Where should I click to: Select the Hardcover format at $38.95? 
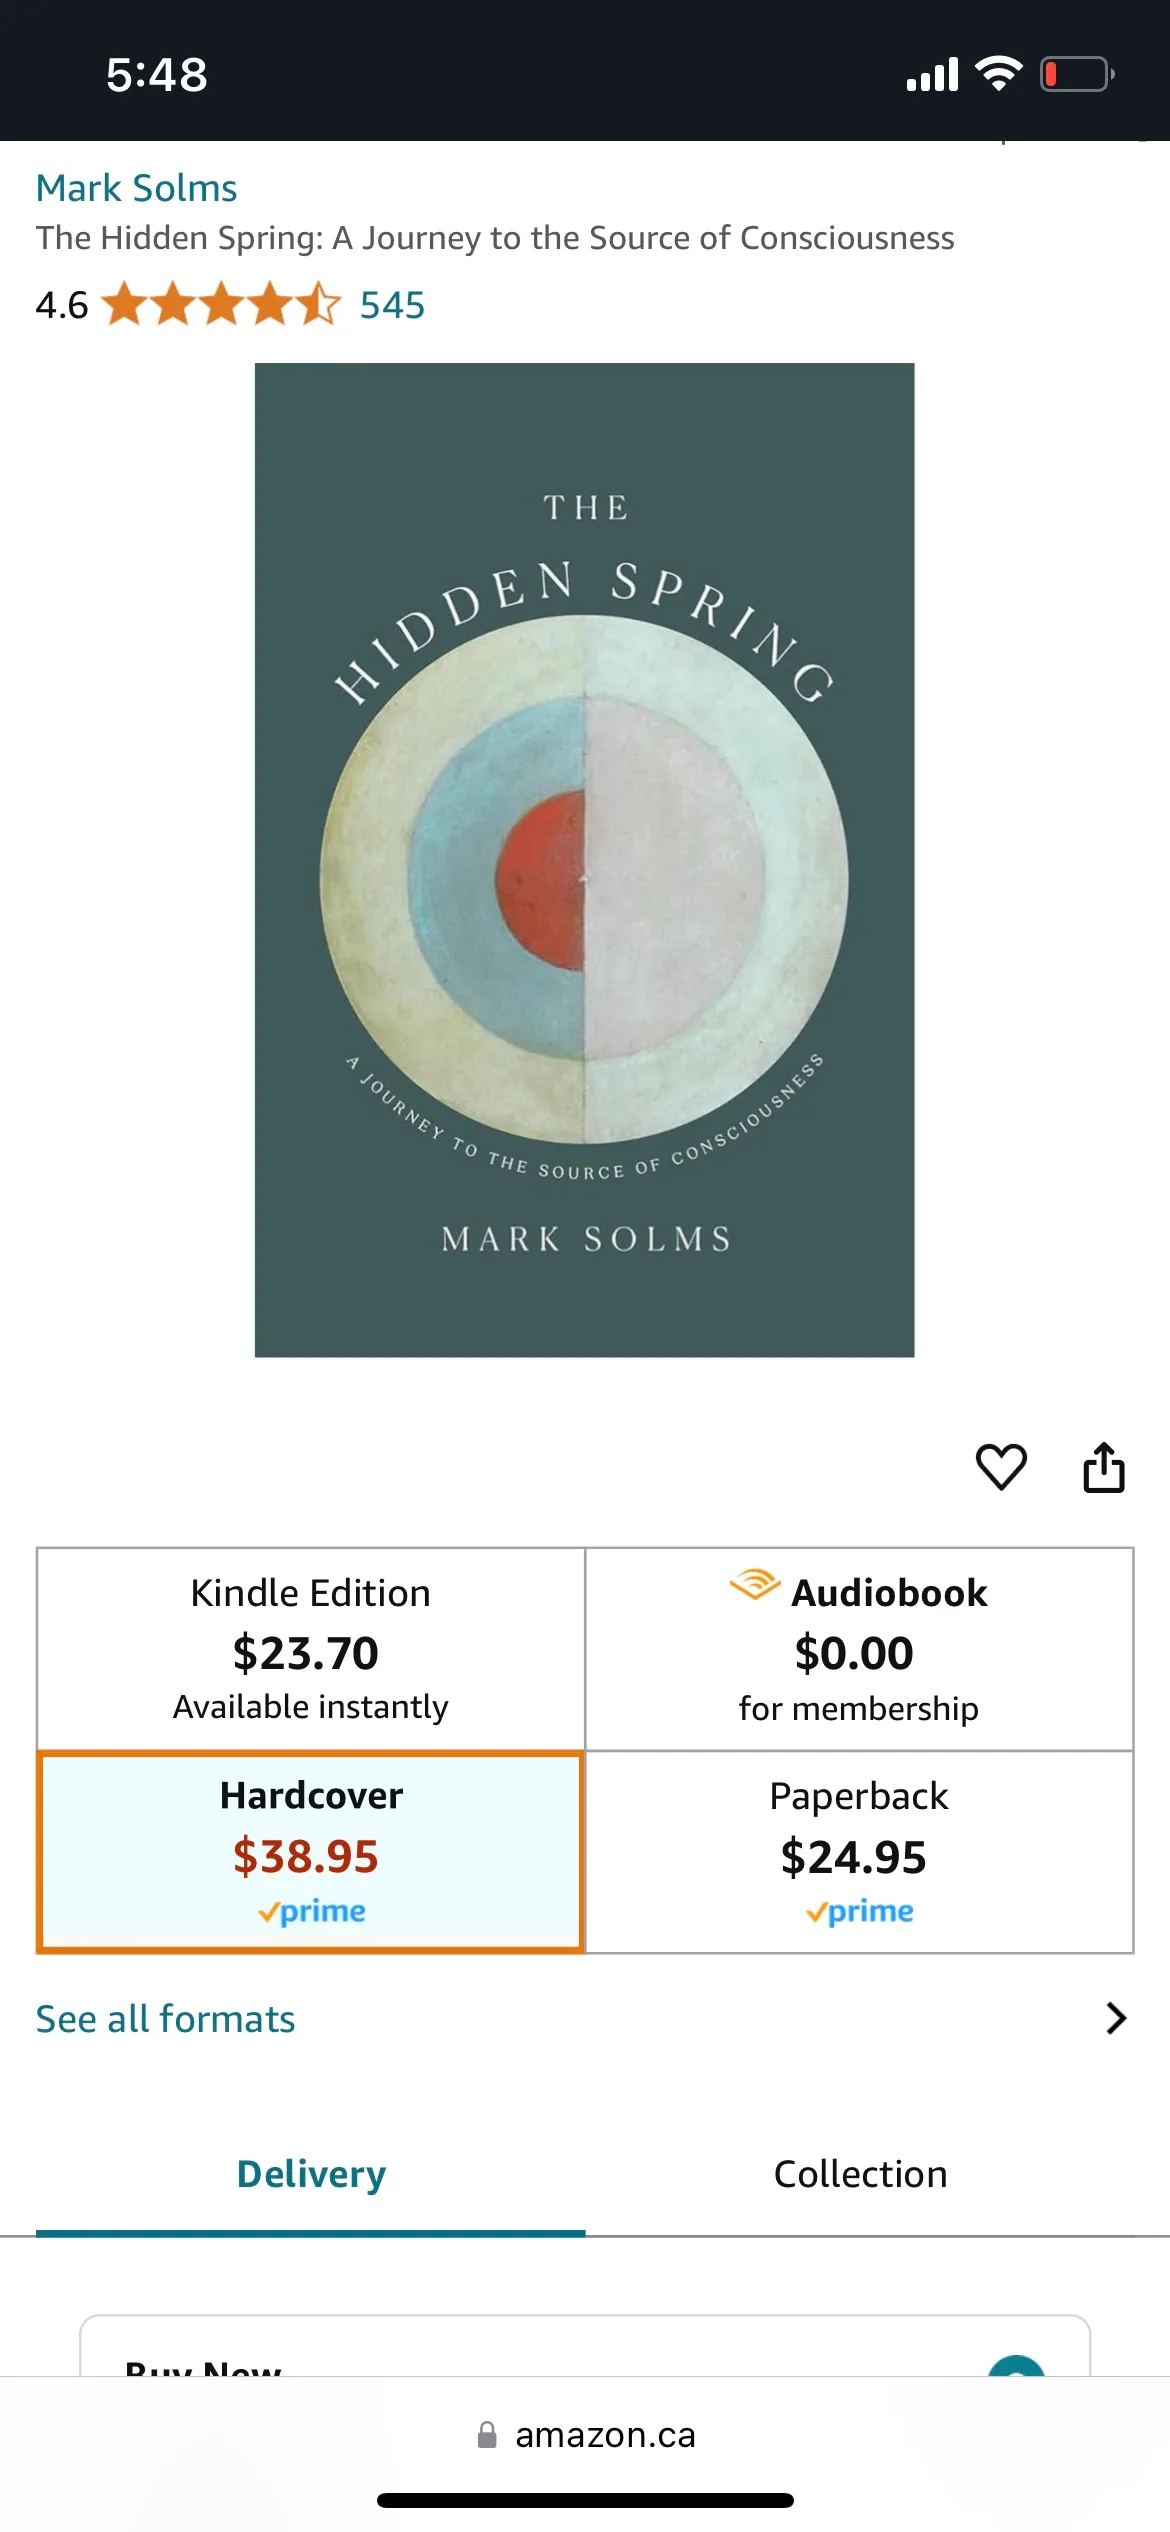[311, 1852]
